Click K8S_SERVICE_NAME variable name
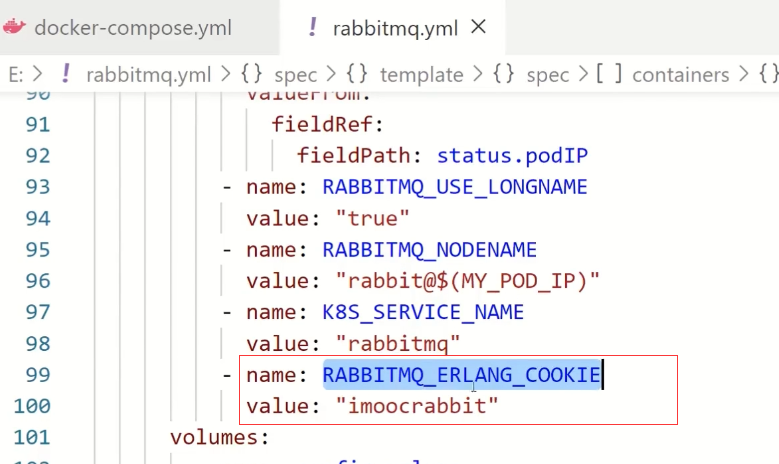Image resolution: width=779 pixels, height=464 pixels. [x=423, y=312]
